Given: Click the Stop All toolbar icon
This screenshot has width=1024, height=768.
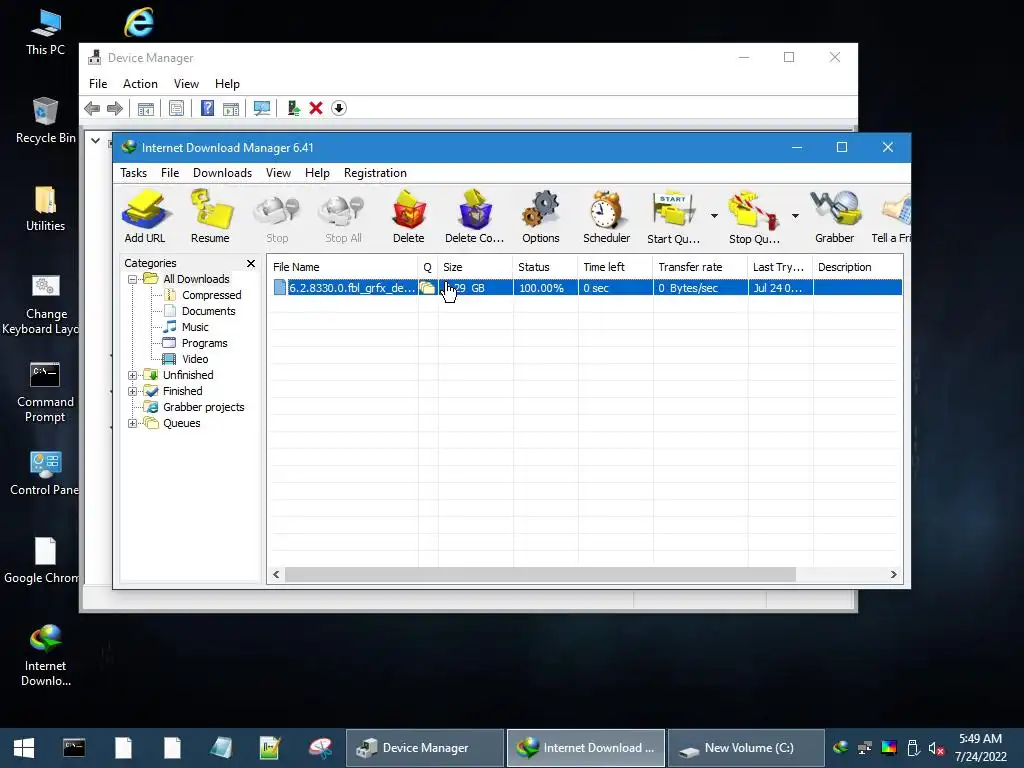Looking at the screenshot, I should coord(344,217).
